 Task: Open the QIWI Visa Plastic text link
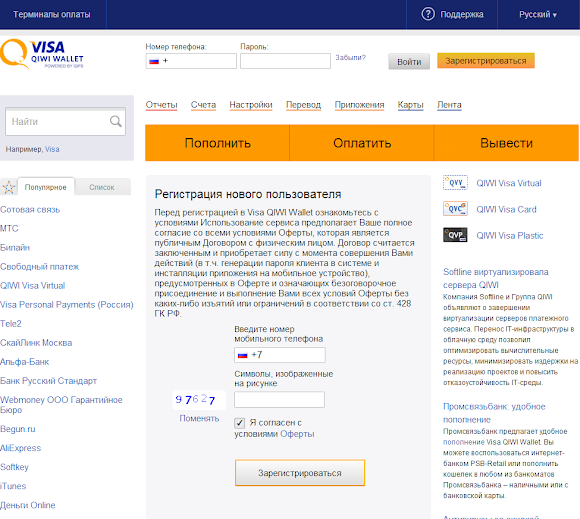pos(509,236)
